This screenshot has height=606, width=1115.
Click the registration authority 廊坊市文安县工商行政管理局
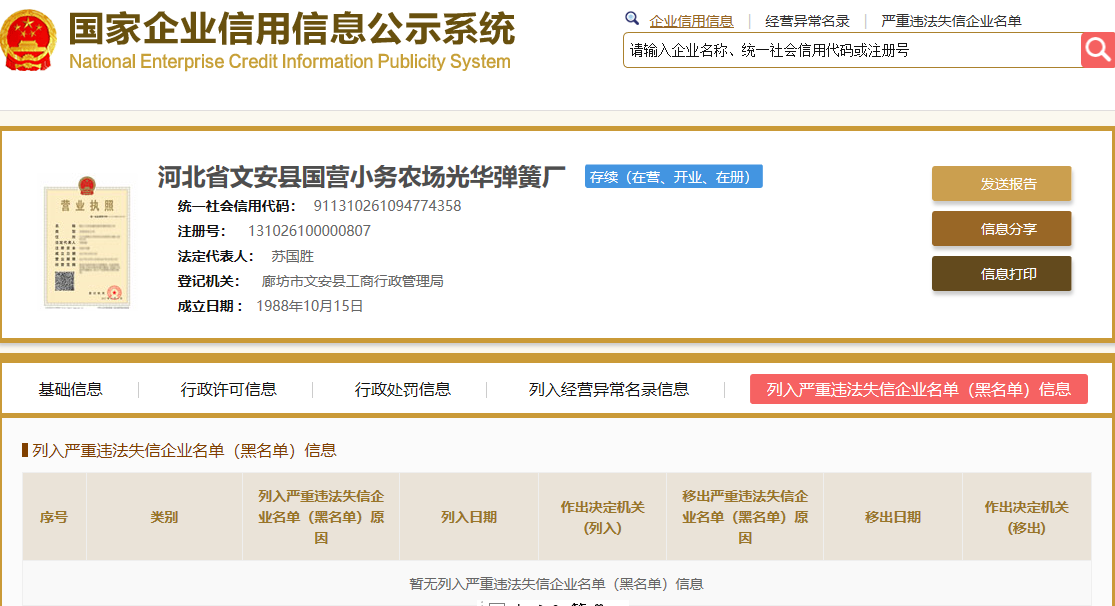(x=353, y=281)
